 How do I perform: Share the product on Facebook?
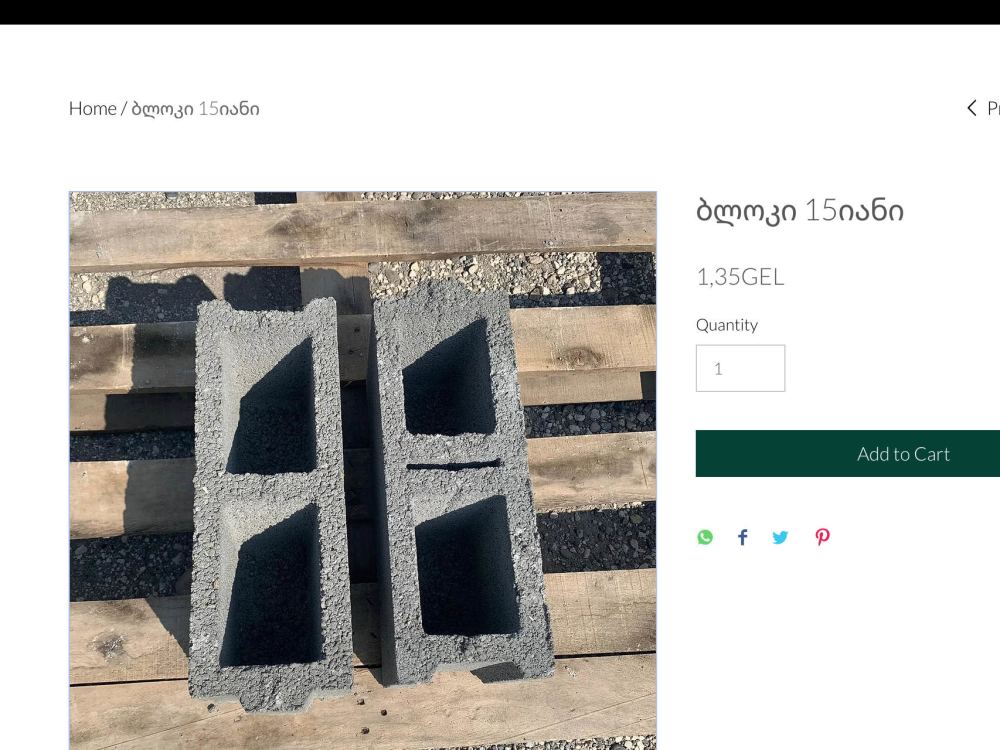tap(742, 538)
